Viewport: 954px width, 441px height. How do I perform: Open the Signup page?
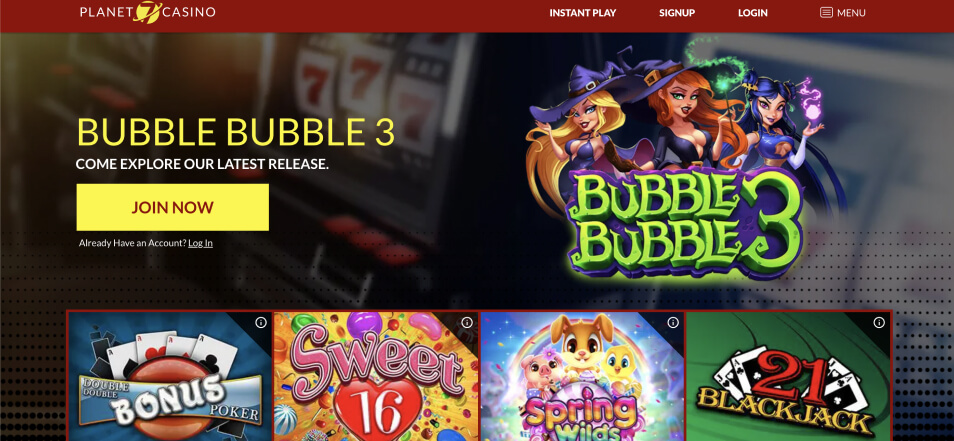coord(677,13)
